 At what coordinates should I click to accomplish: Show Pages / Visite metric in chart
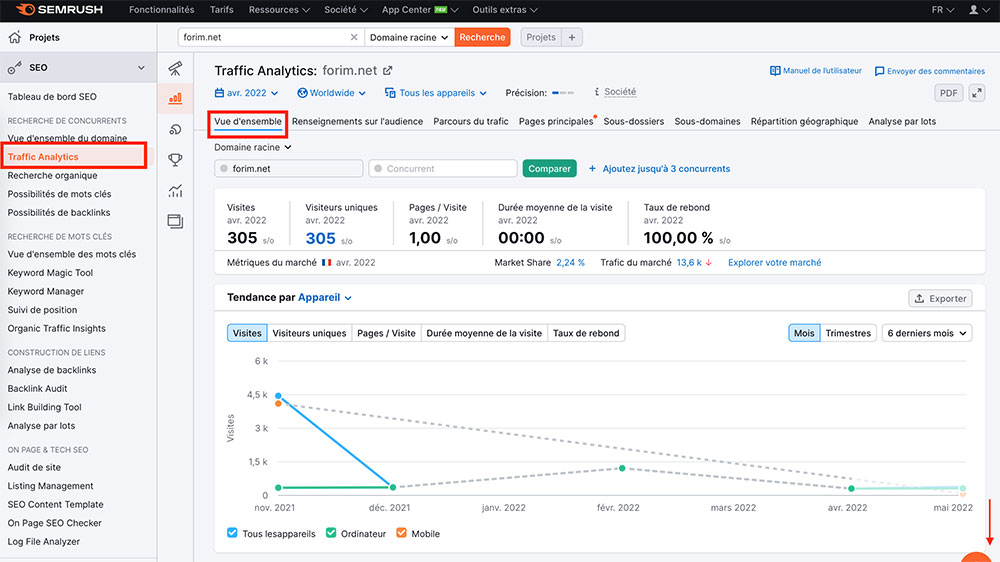(386, 333)
